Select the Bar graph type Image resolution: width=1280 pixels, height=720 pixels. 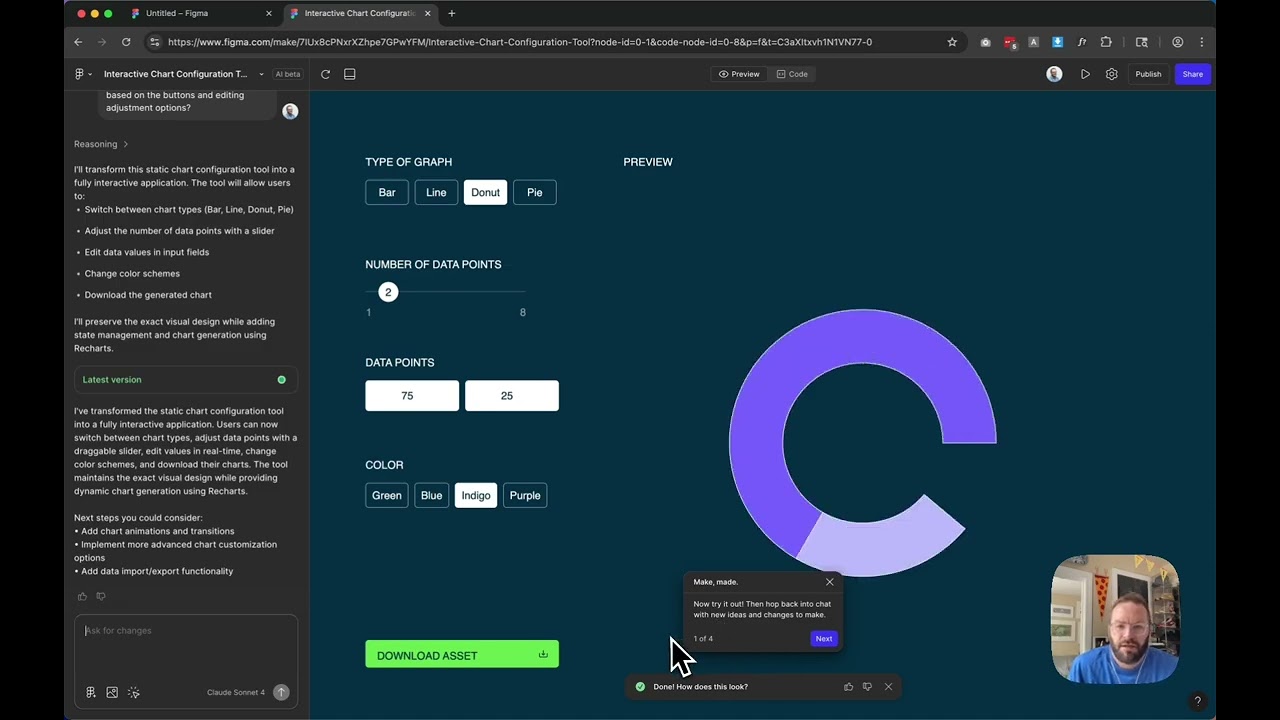(x=387, y=193)
